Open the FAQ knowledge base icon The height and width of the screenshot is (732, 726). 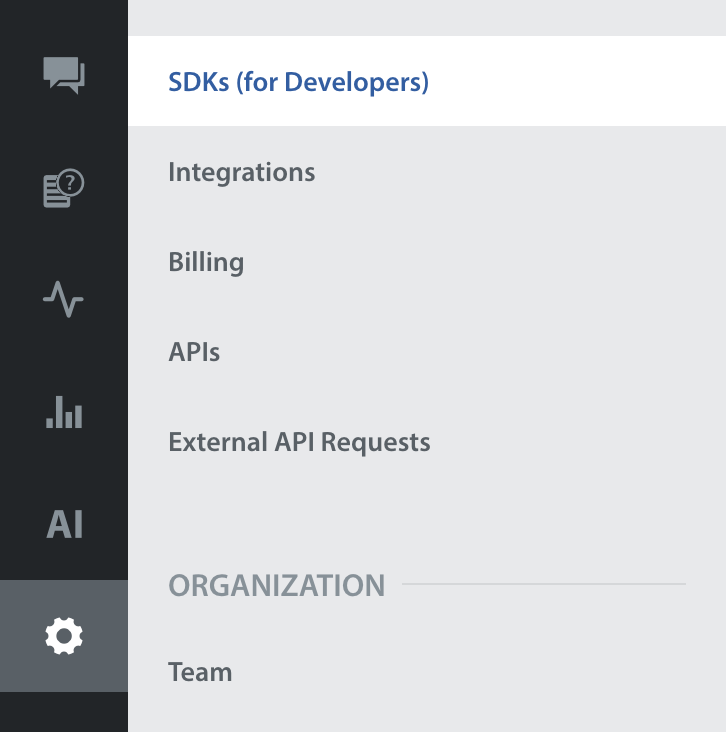62,189
